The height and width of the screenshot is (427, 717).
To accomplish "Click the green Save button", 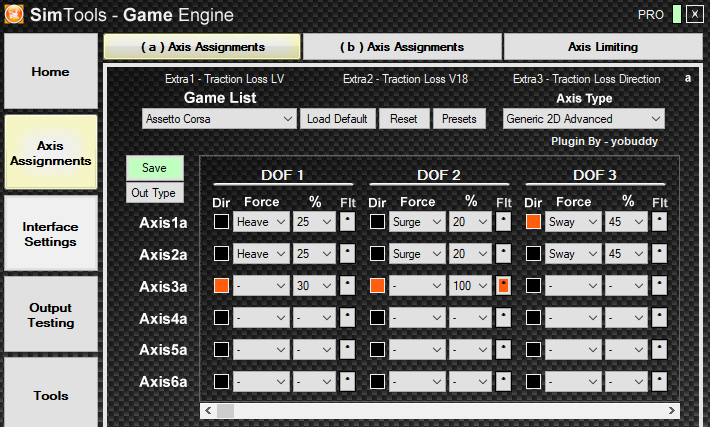I will (x=154, y=168).
